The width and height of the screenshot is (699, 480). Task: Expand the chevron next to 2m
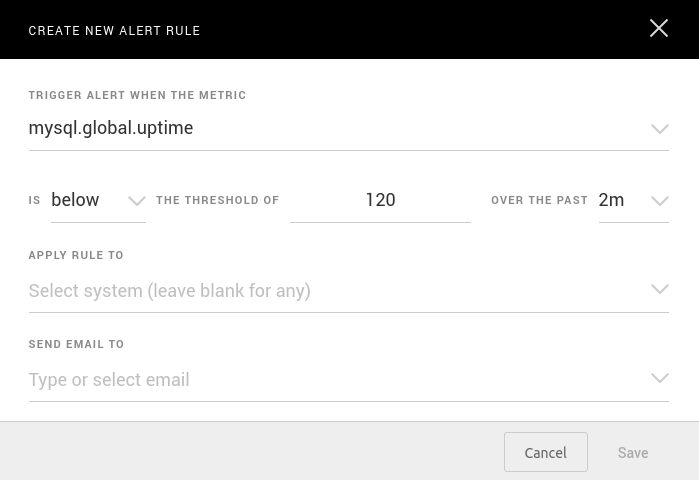(x=659, y=201)
